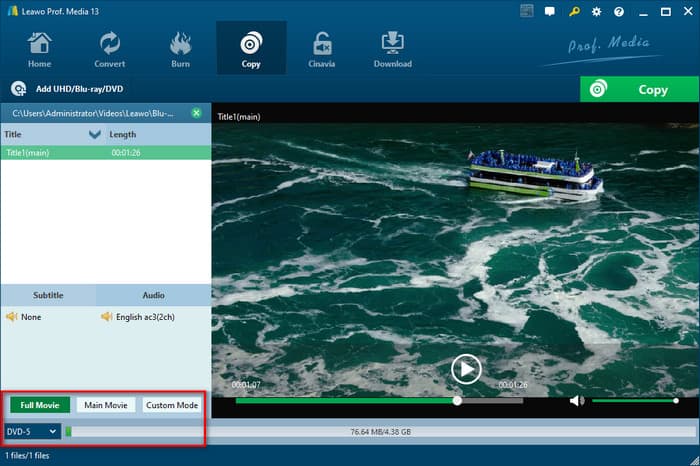Screen dimensions: 700x466
Task: Open settings via the gear icon
Action: (x=596, y=12)
